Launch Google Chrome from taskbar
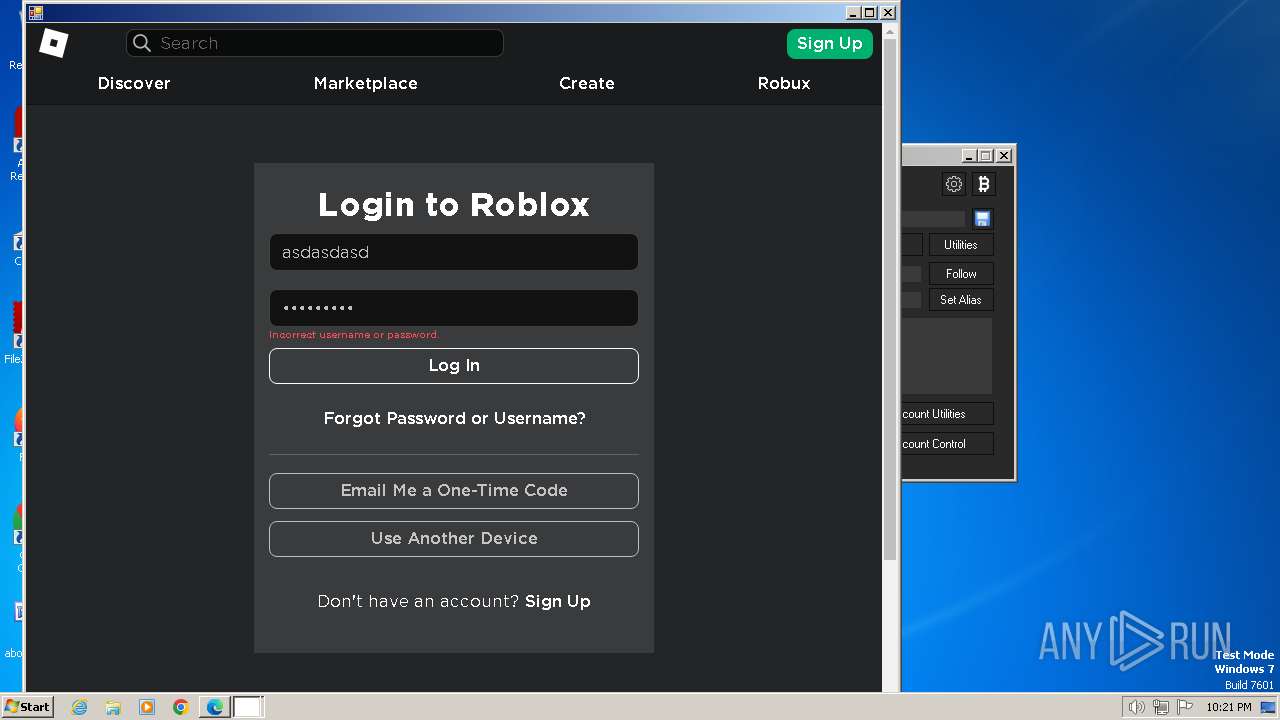The image size is (1280, 720). pos(181,707)
